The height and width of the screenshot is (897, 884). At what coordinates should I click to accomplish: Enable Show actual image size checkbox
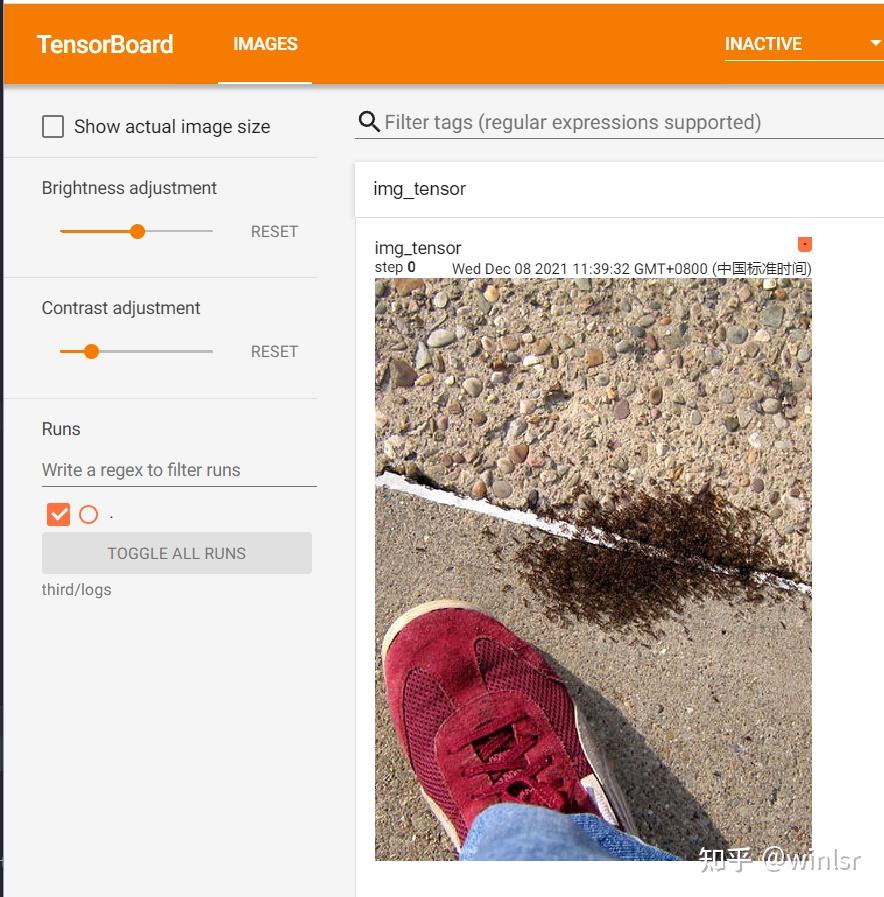coord(53,126)
